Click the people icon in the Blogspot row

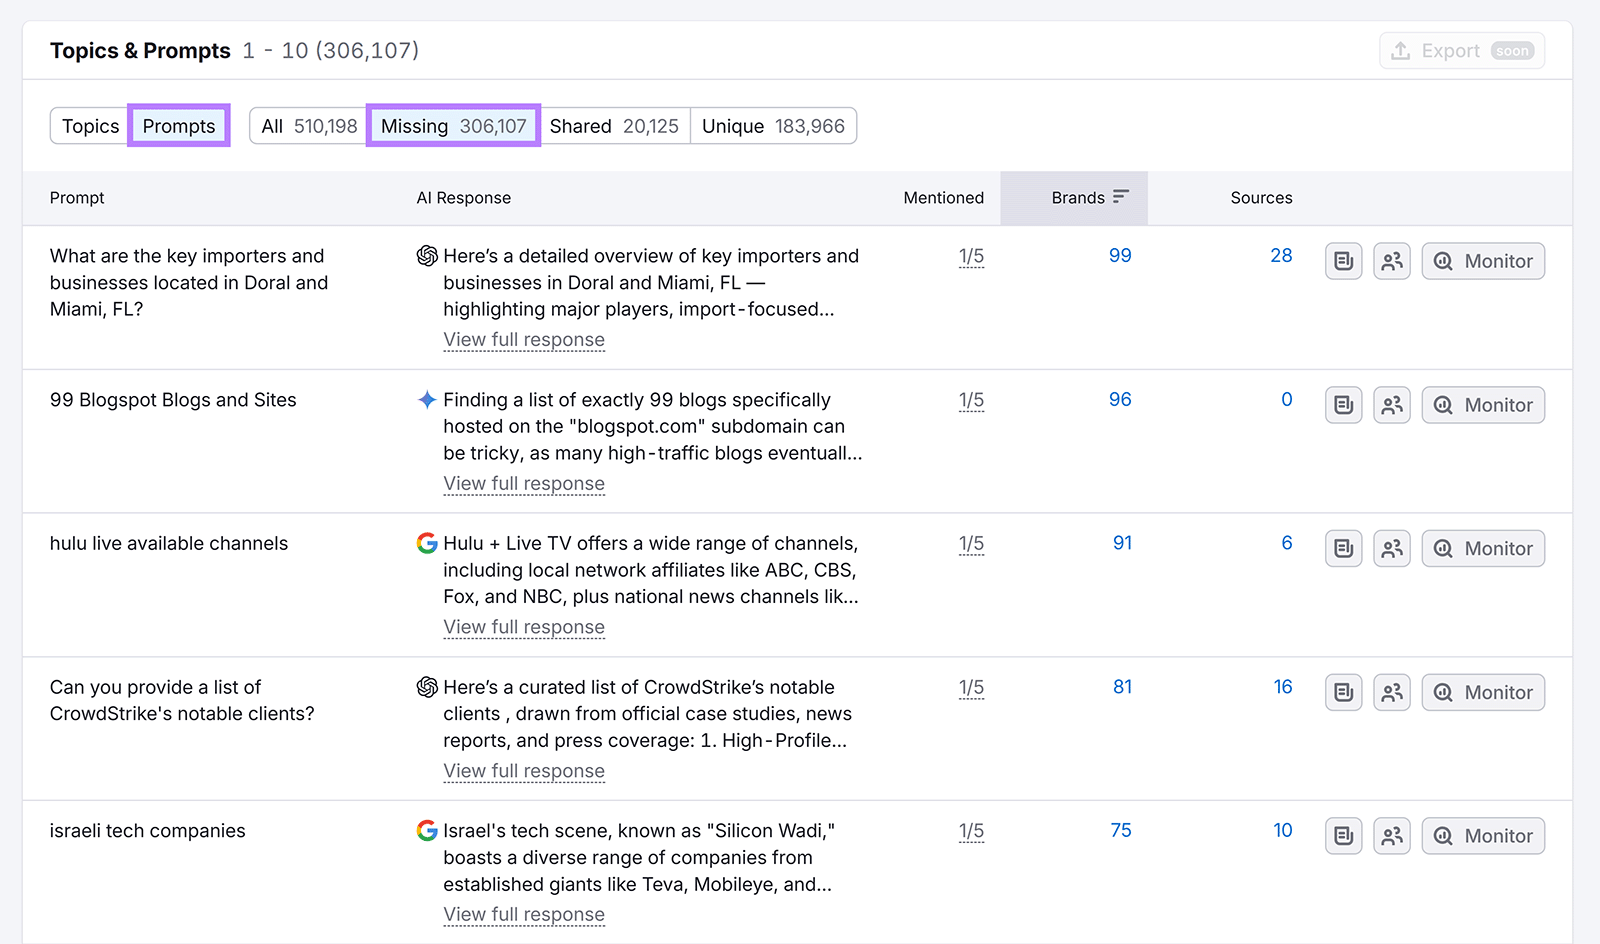(1391, 405)
